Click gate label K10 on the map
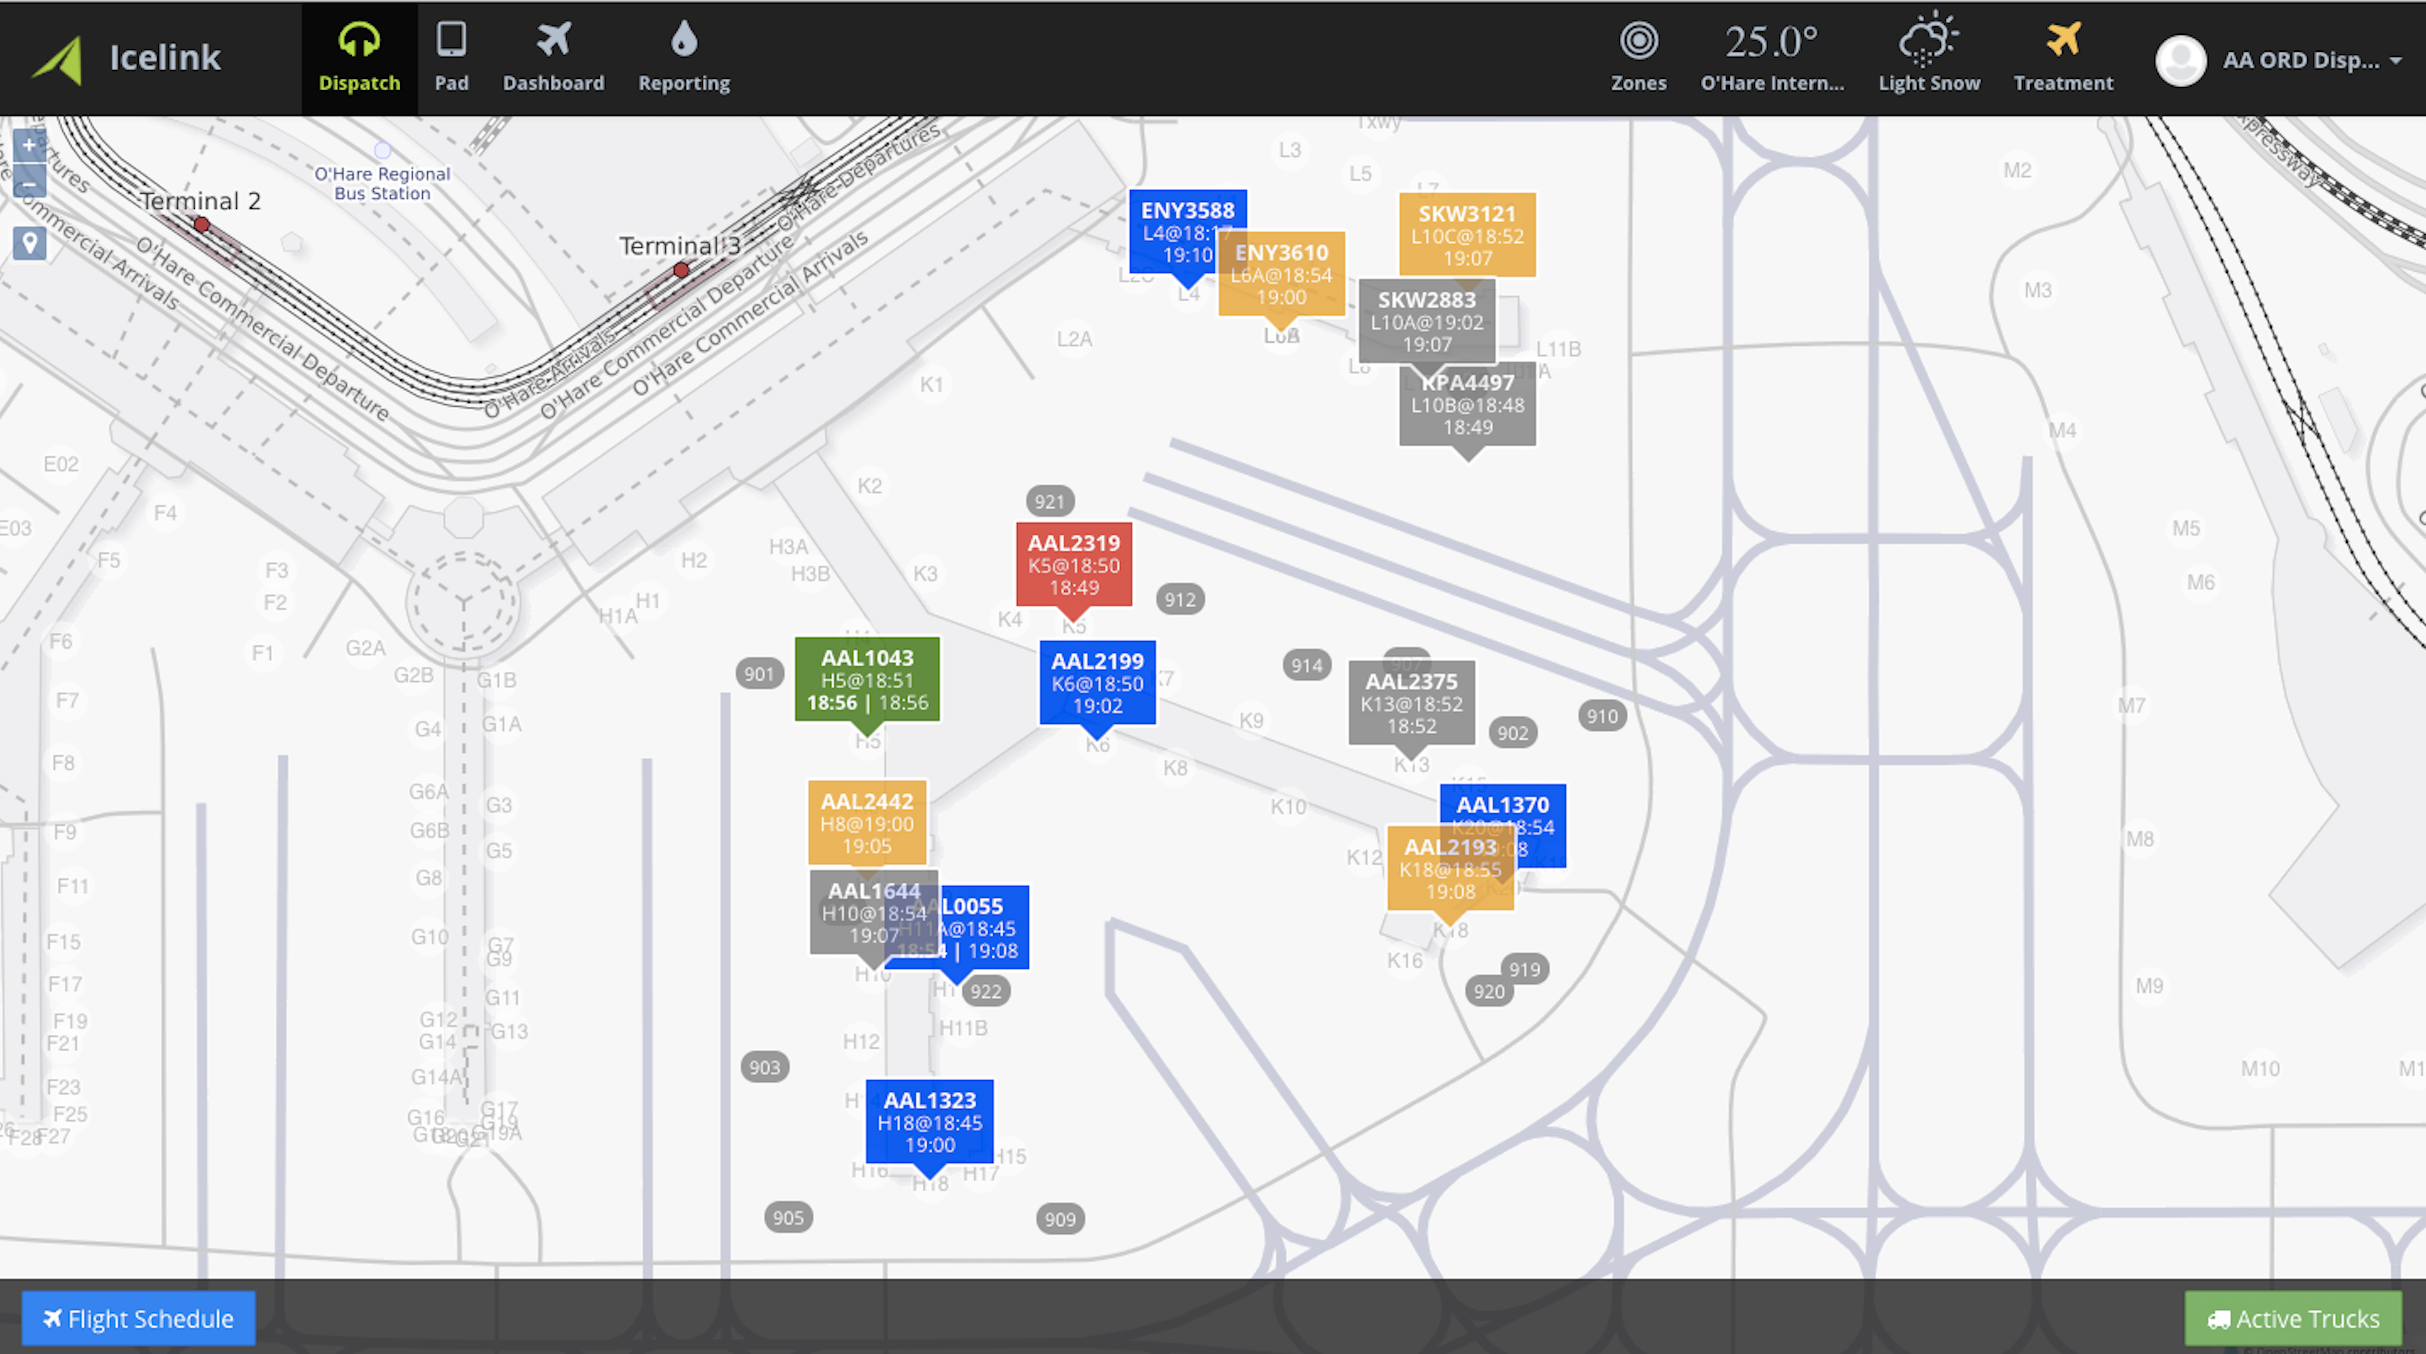2426x1354 pixels. point(1288,806)
